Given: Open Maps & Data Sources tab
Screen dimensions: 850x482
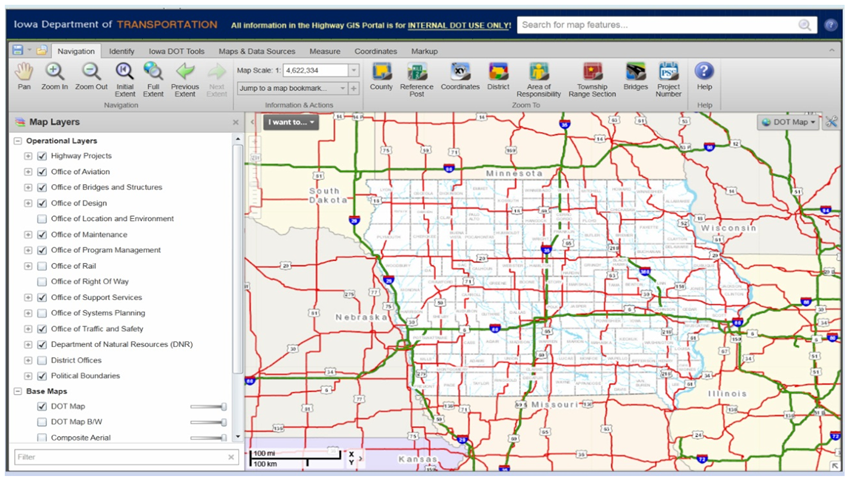Looking at the screenshot, I should 257,51.
